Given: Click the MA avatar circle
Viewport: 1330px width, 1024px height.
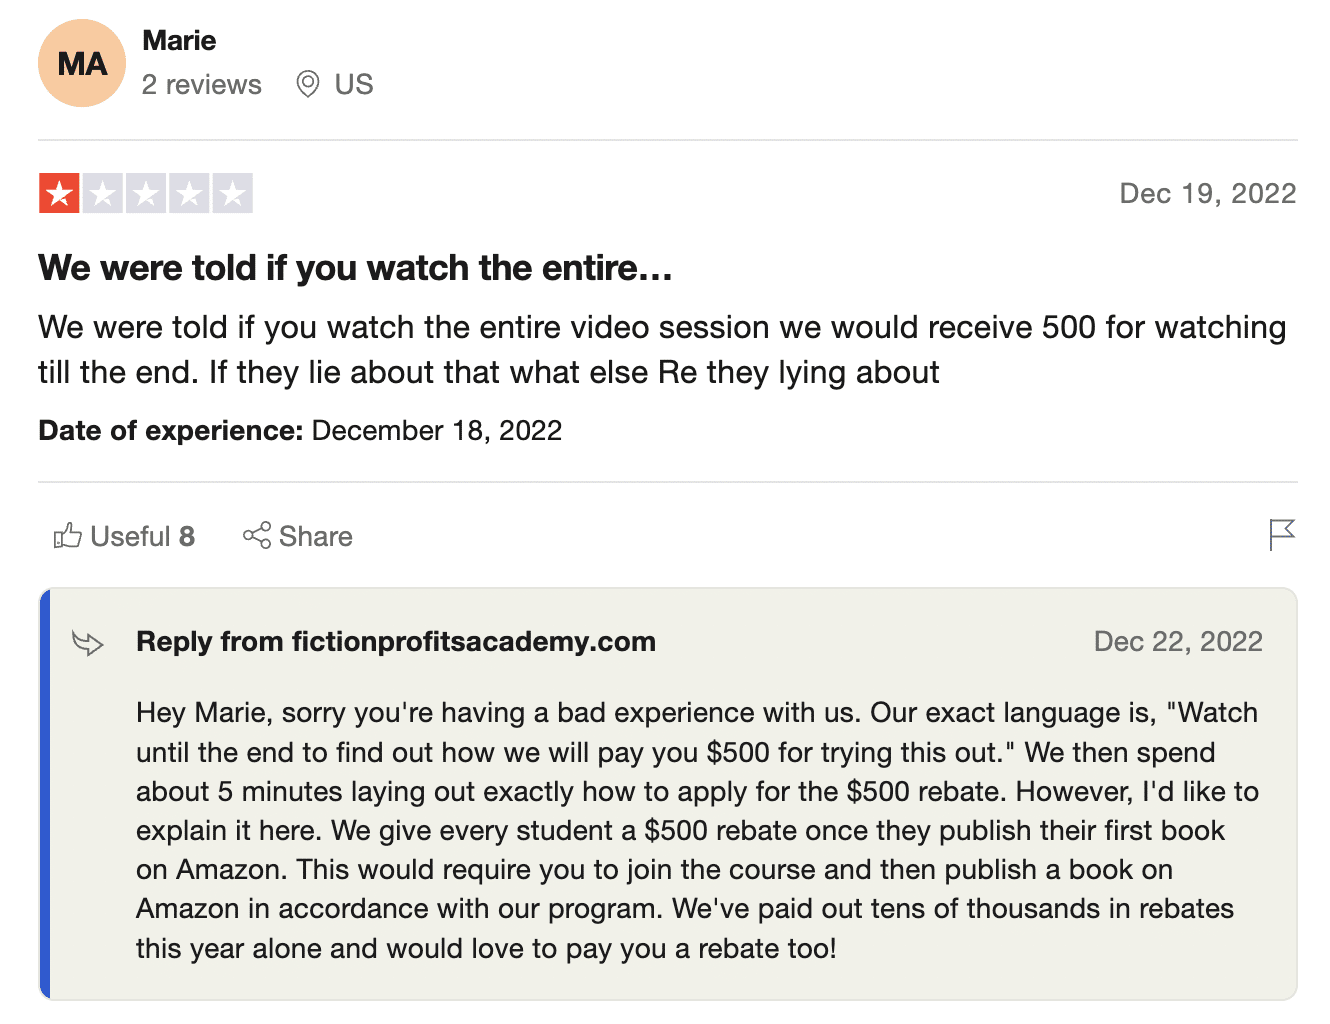Looking at the screenshot, I should [82, 63].
